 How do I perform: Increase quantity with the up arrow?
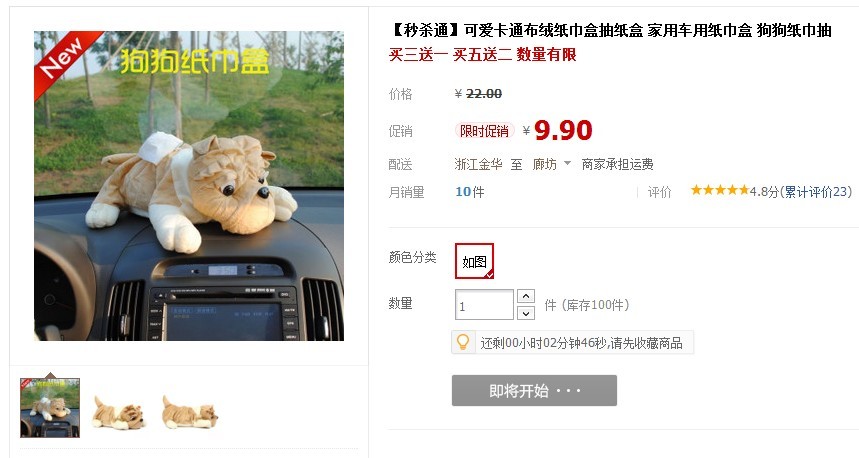[x=526, y=296]
